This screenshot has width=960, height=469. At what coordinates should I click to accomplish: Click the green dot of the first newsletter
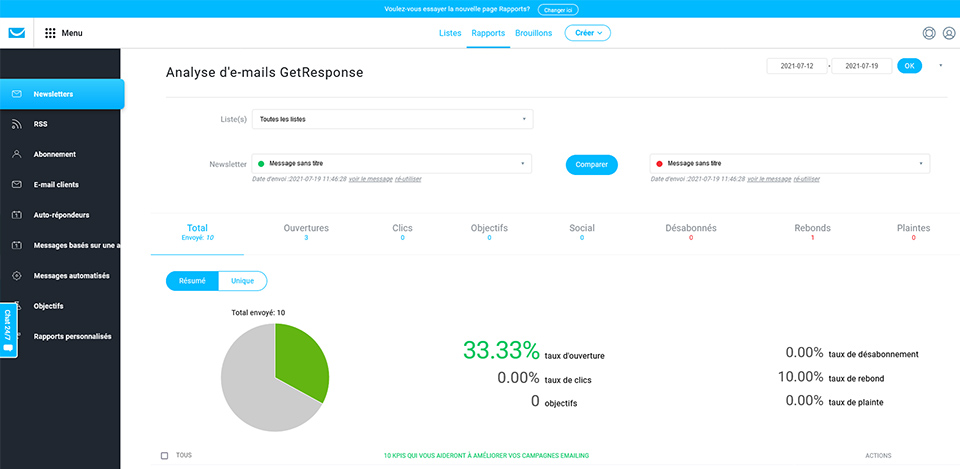pos(261,164)
